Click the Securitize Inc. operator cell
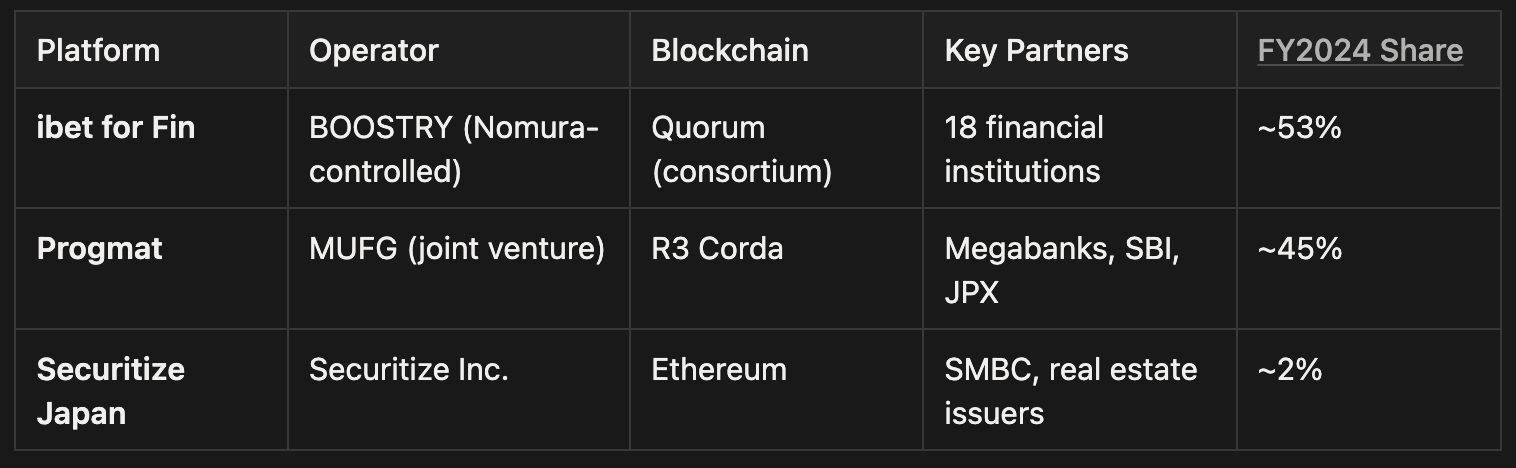Screen dimensions: 1516x468 click(408, 370)
